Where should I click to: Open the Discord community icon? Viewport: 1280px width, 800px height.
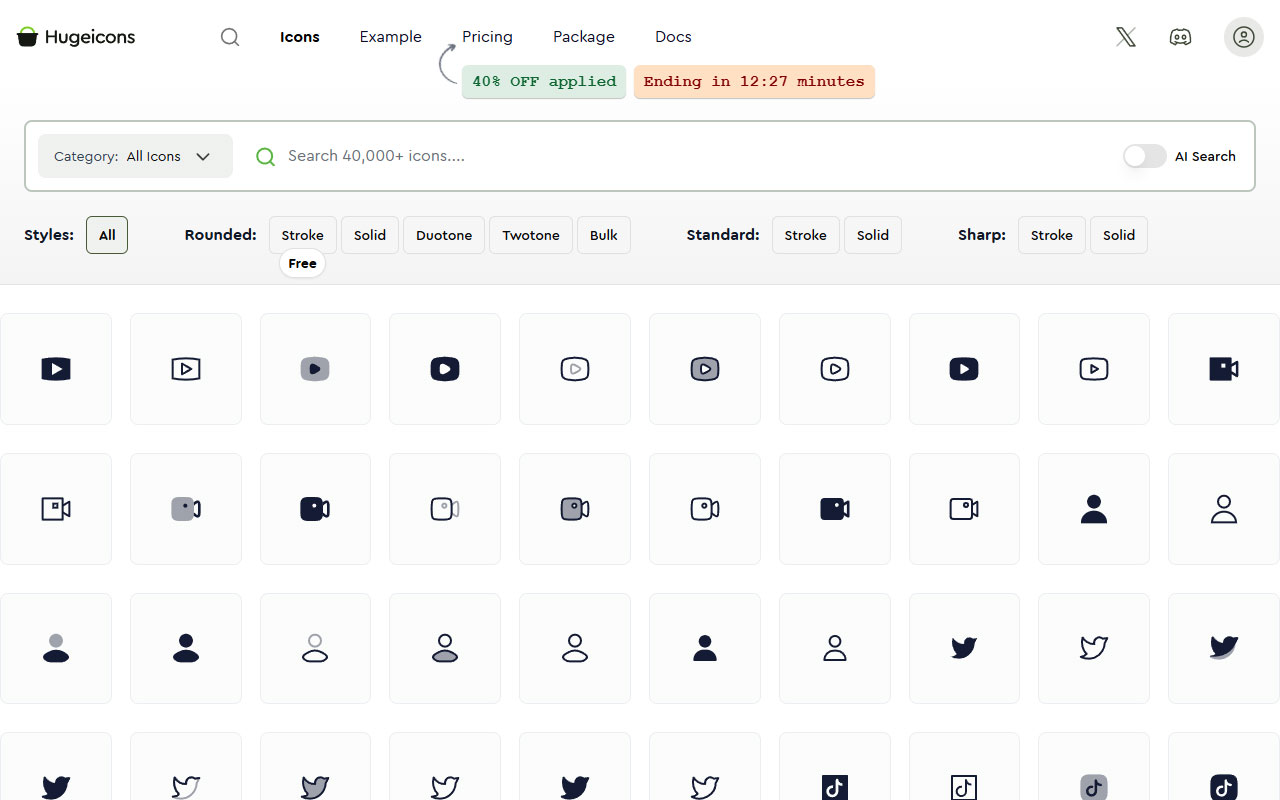point(1180,36)
